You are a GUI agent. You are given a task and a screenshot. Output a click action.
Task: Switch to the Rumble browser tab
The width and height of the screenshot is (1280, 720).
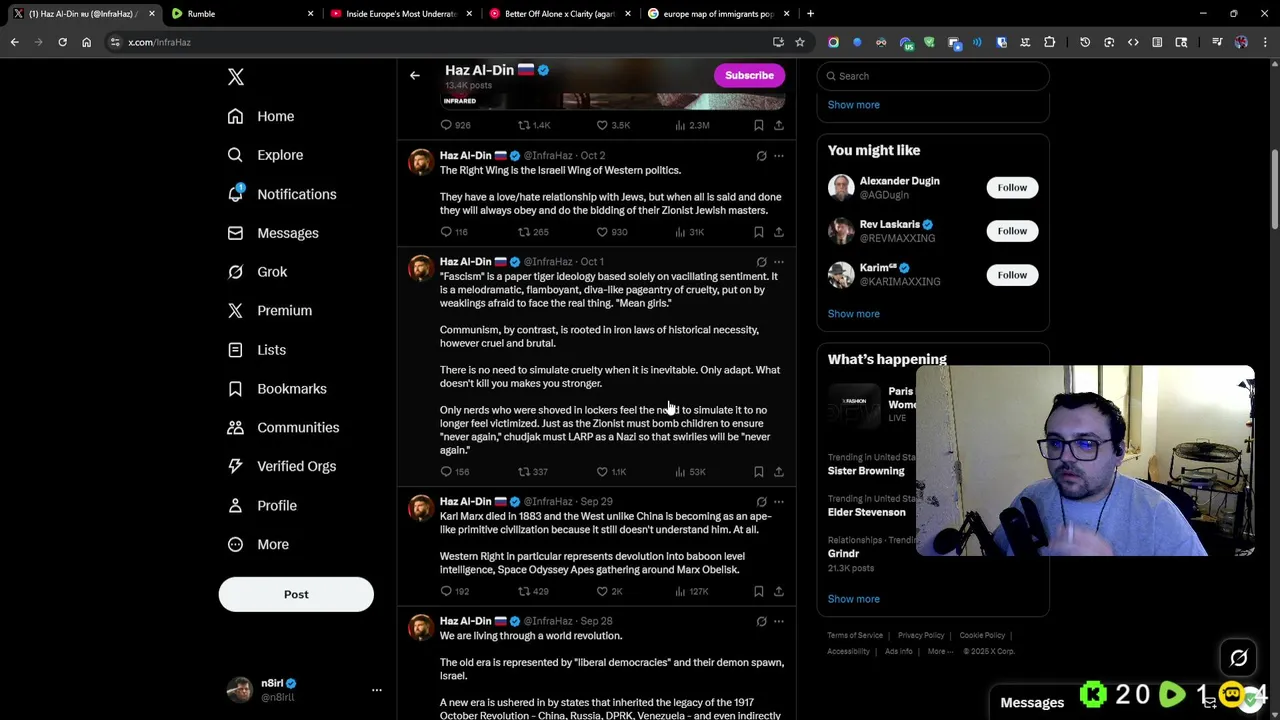240,14
